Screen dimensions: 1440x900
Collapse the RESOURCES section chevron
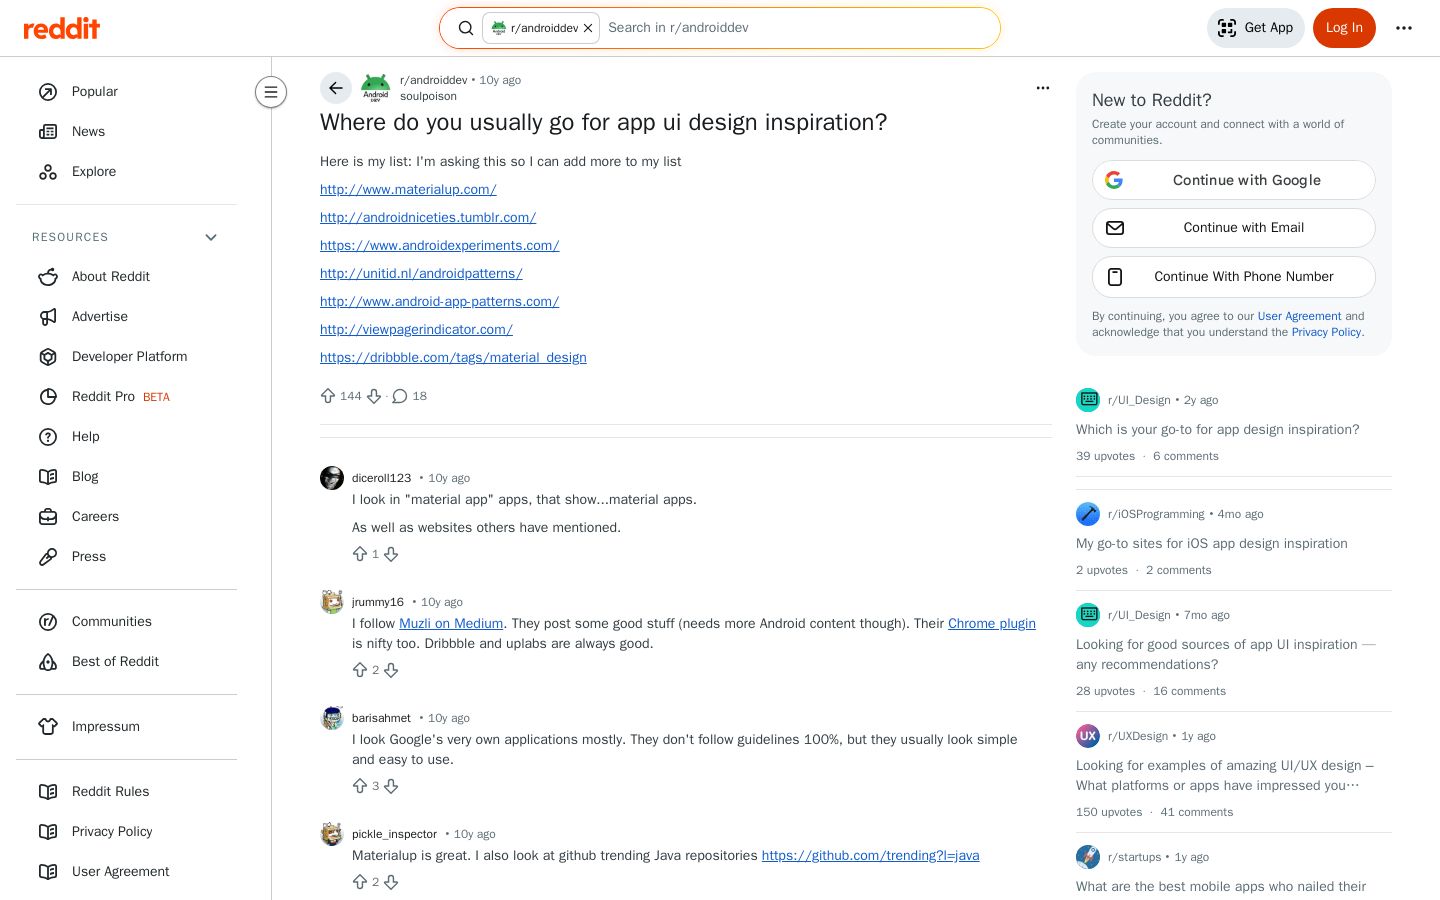click(x=211, y=237)
